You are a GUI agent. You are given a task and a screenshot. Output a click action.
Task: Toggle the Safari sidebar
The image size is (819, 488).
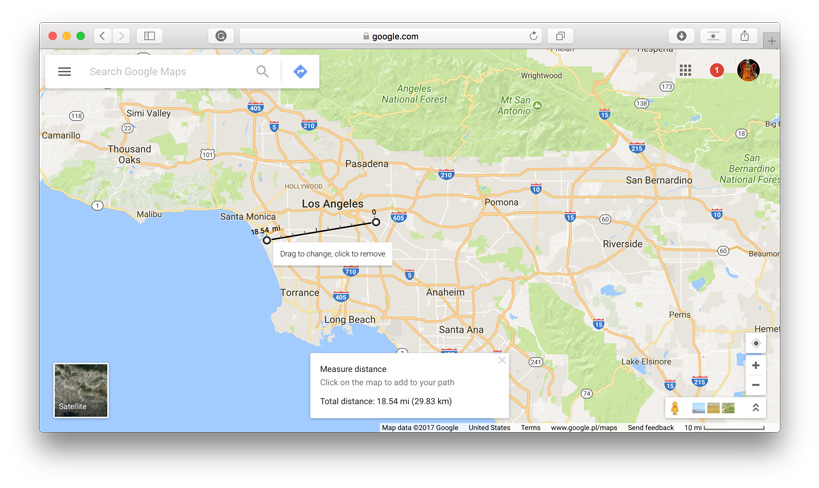[x=149, y=36]
